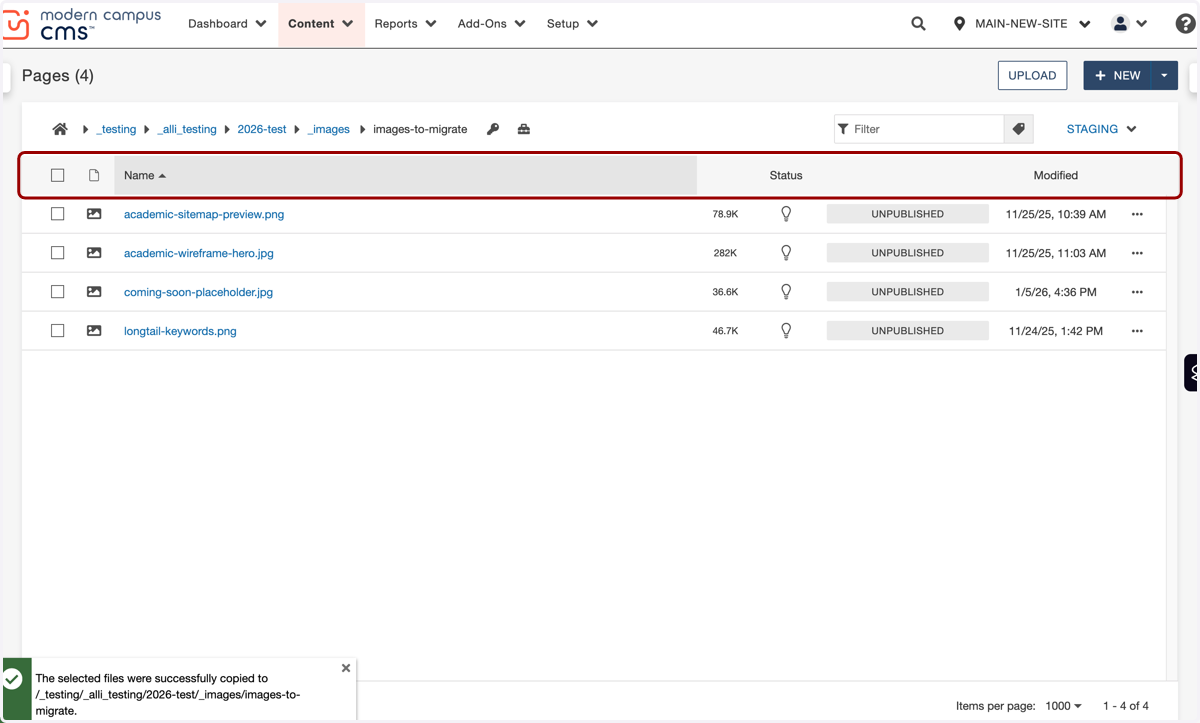Open longtail-keywords.png file link

180,331
